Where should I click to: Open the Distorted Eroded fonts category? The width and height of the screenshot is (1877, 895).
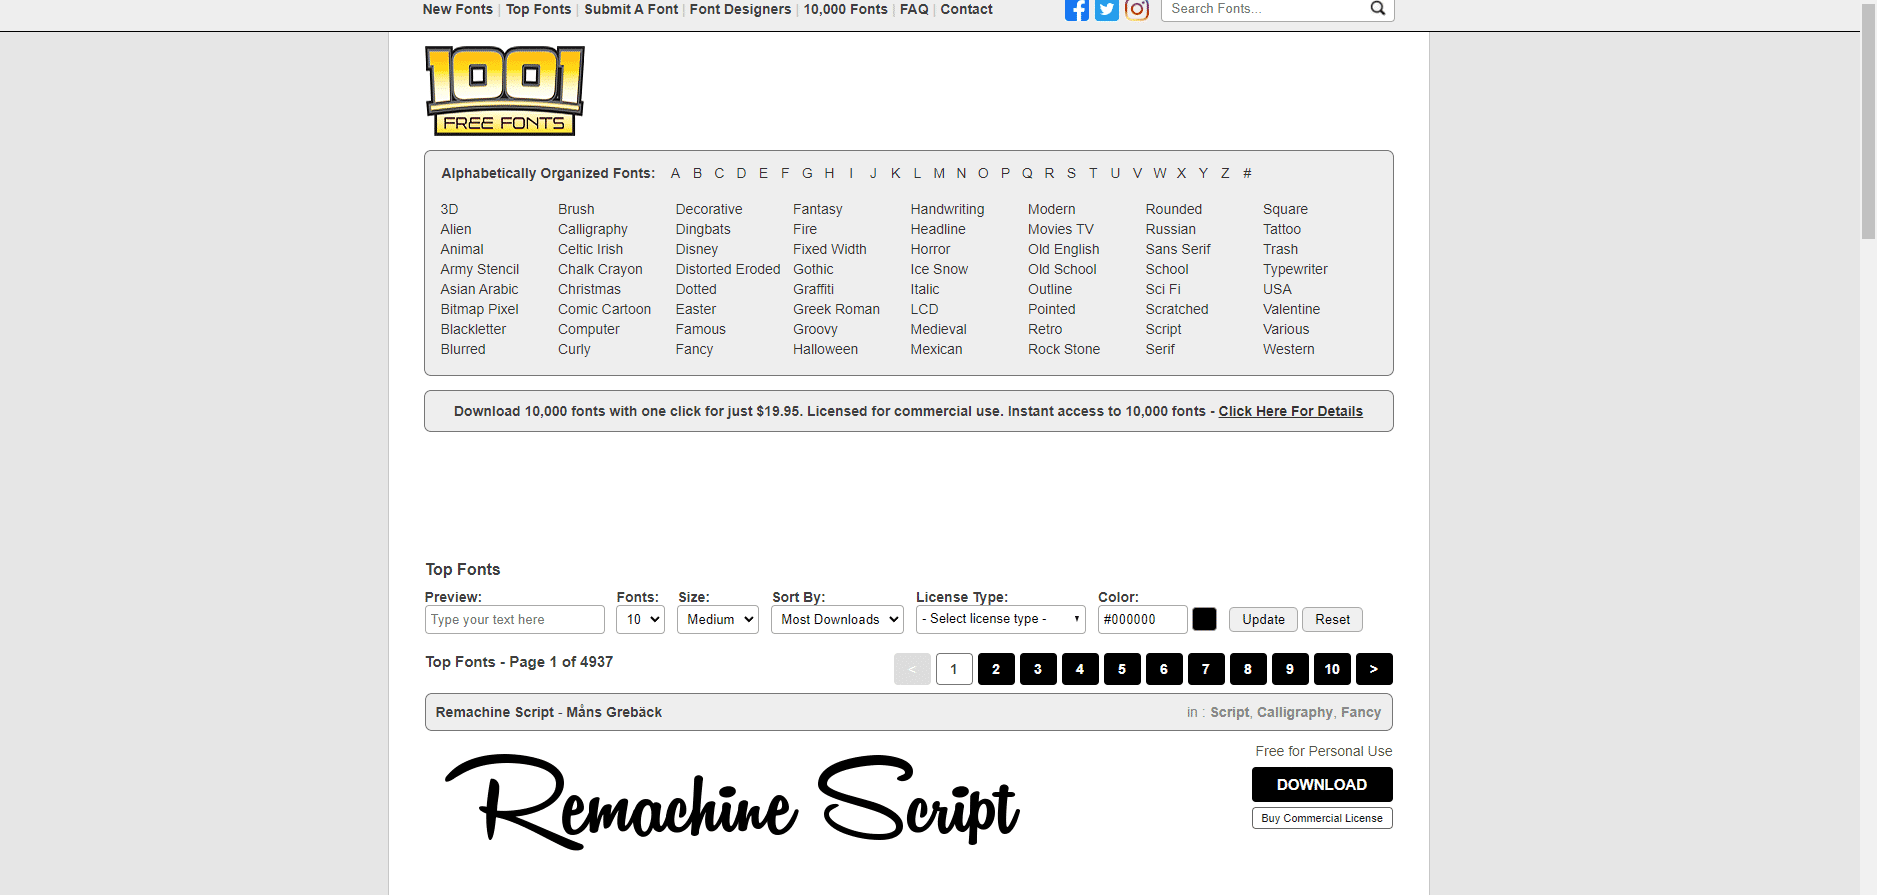click(x=728, y=269)
